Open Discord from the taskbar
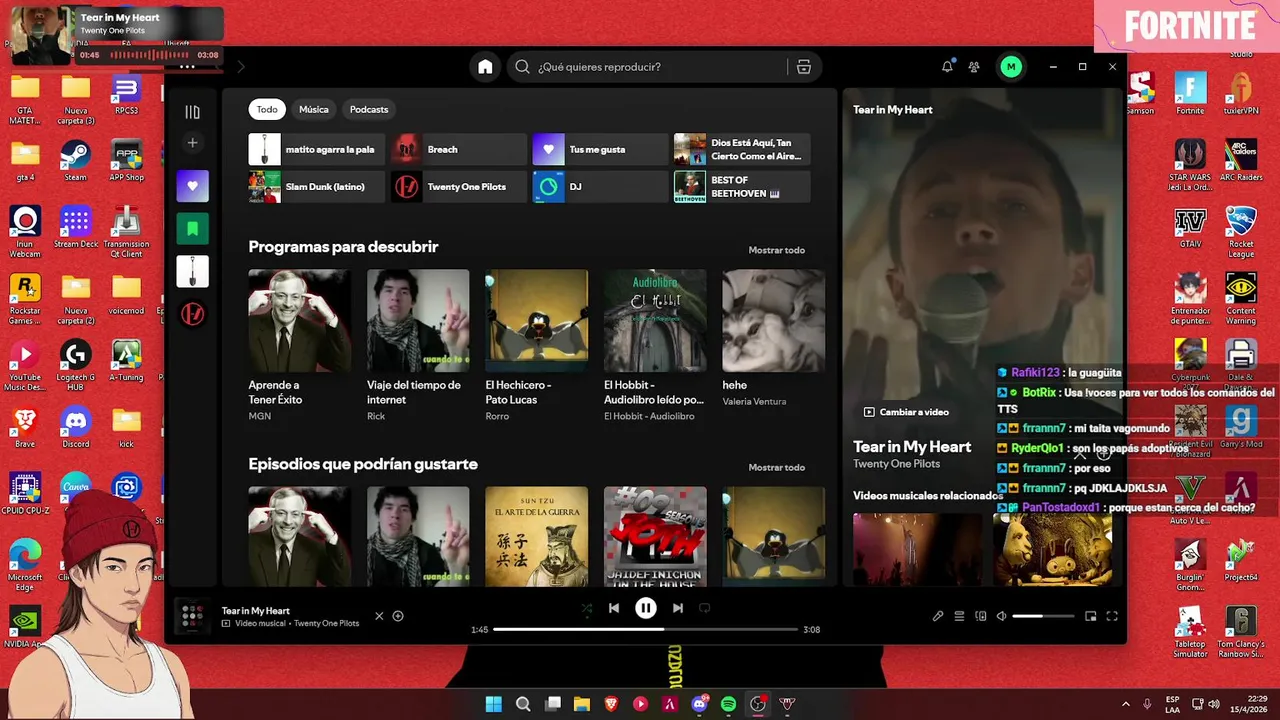 pos(700,704)
